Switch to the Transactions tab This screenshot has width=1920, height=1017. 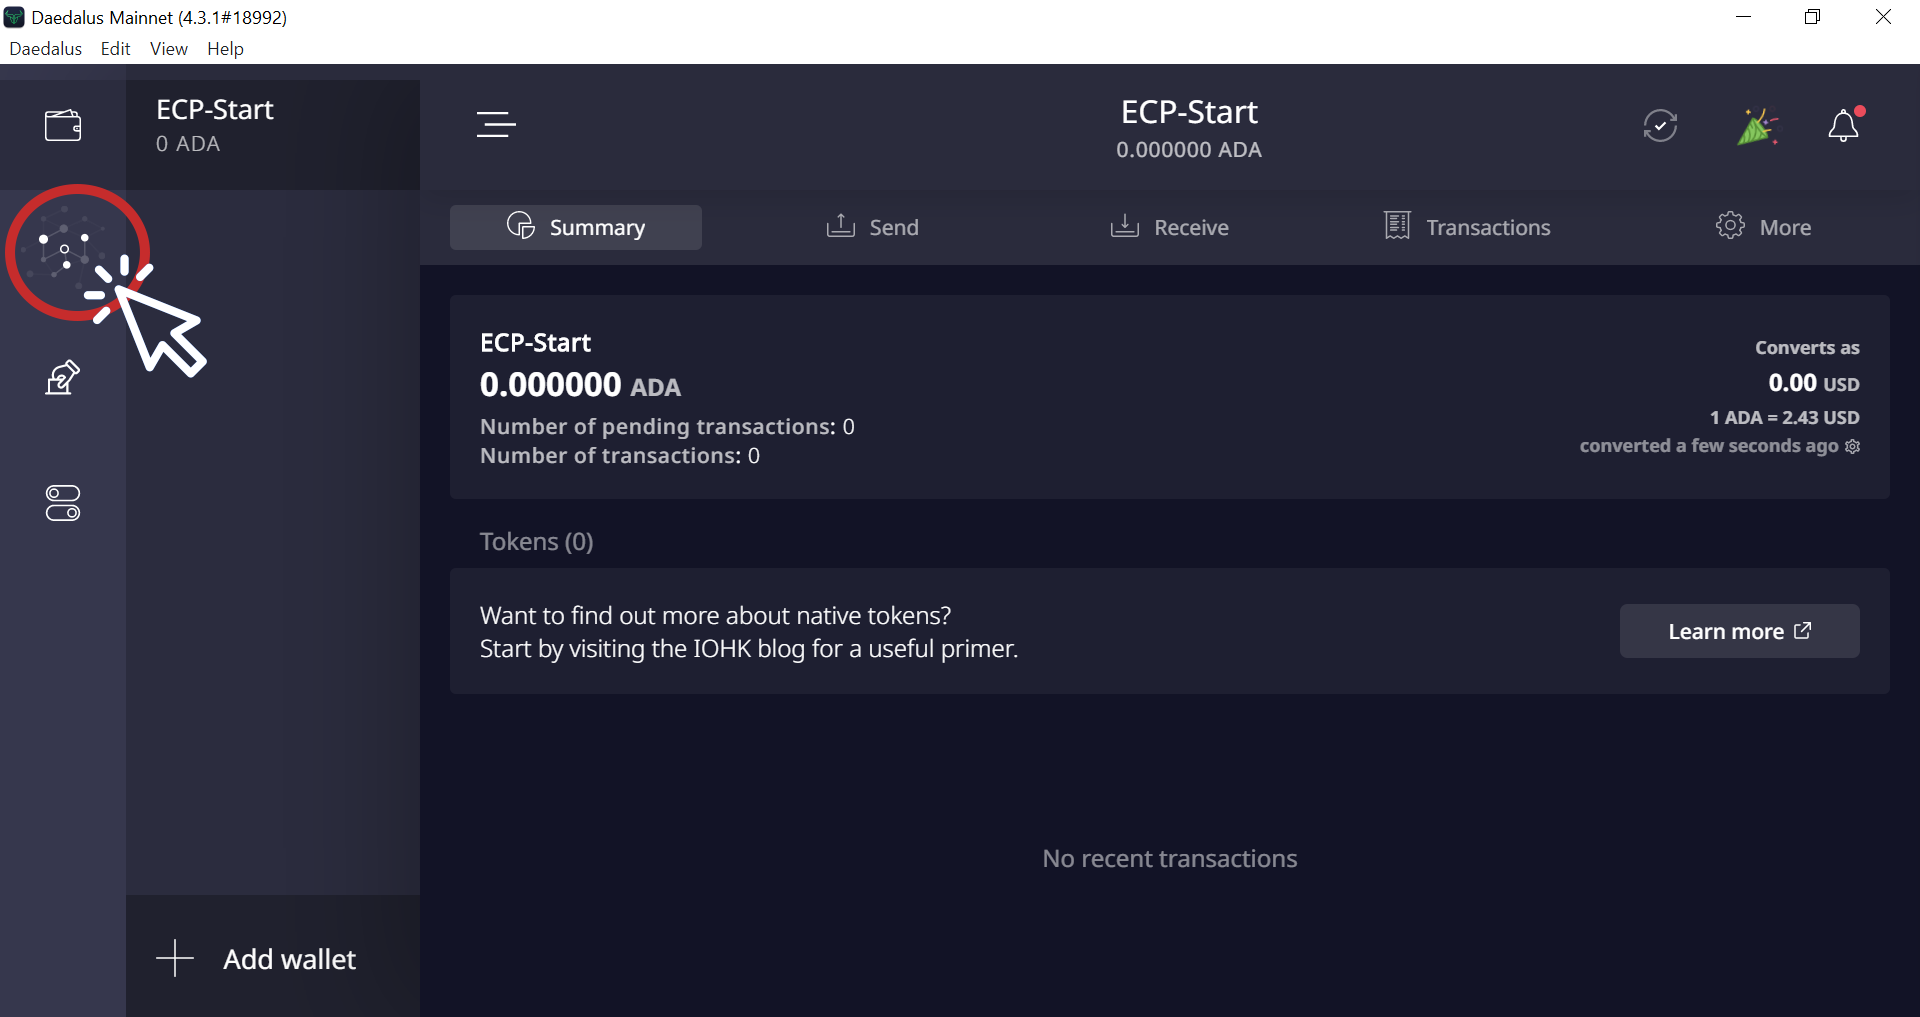click(1466, 227)
